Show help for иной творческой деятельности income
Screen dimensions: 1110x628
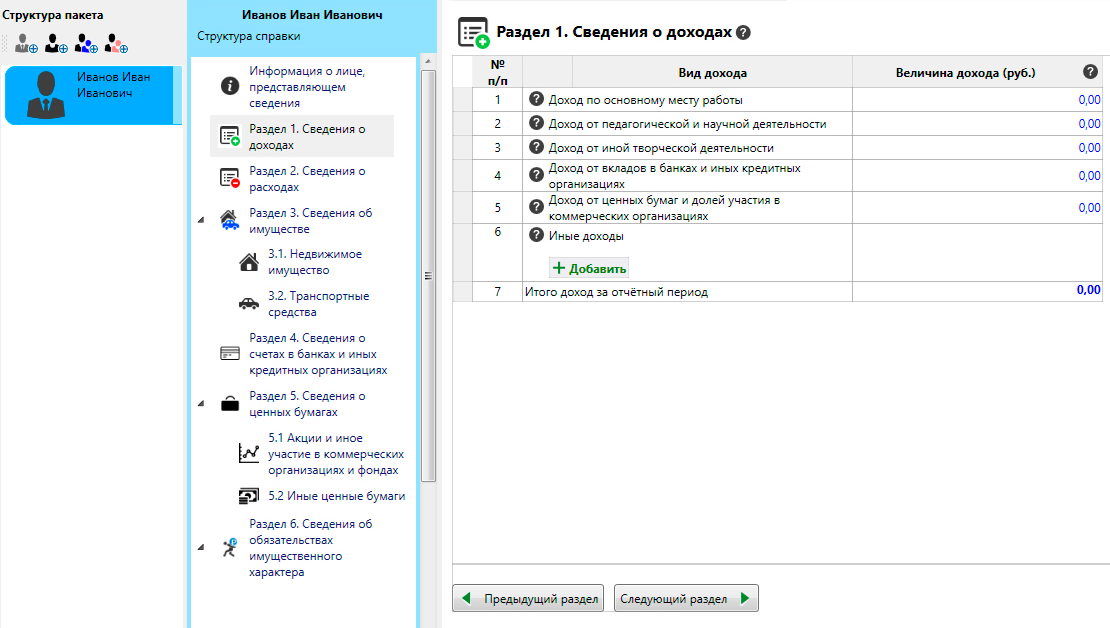tap(536, 147)
